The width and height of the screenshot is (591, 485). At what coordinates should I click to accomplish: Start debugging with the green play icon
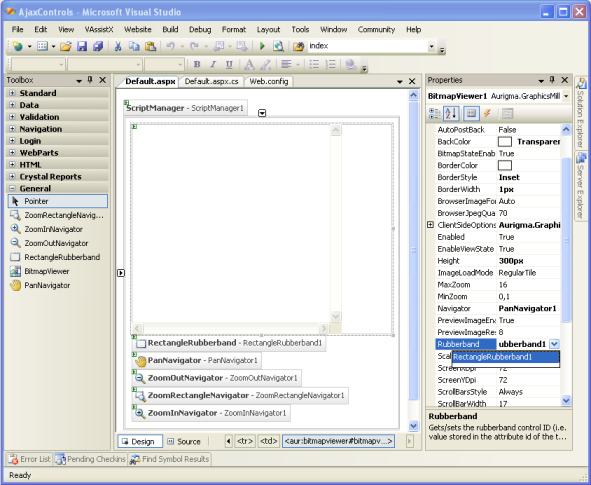262,46
